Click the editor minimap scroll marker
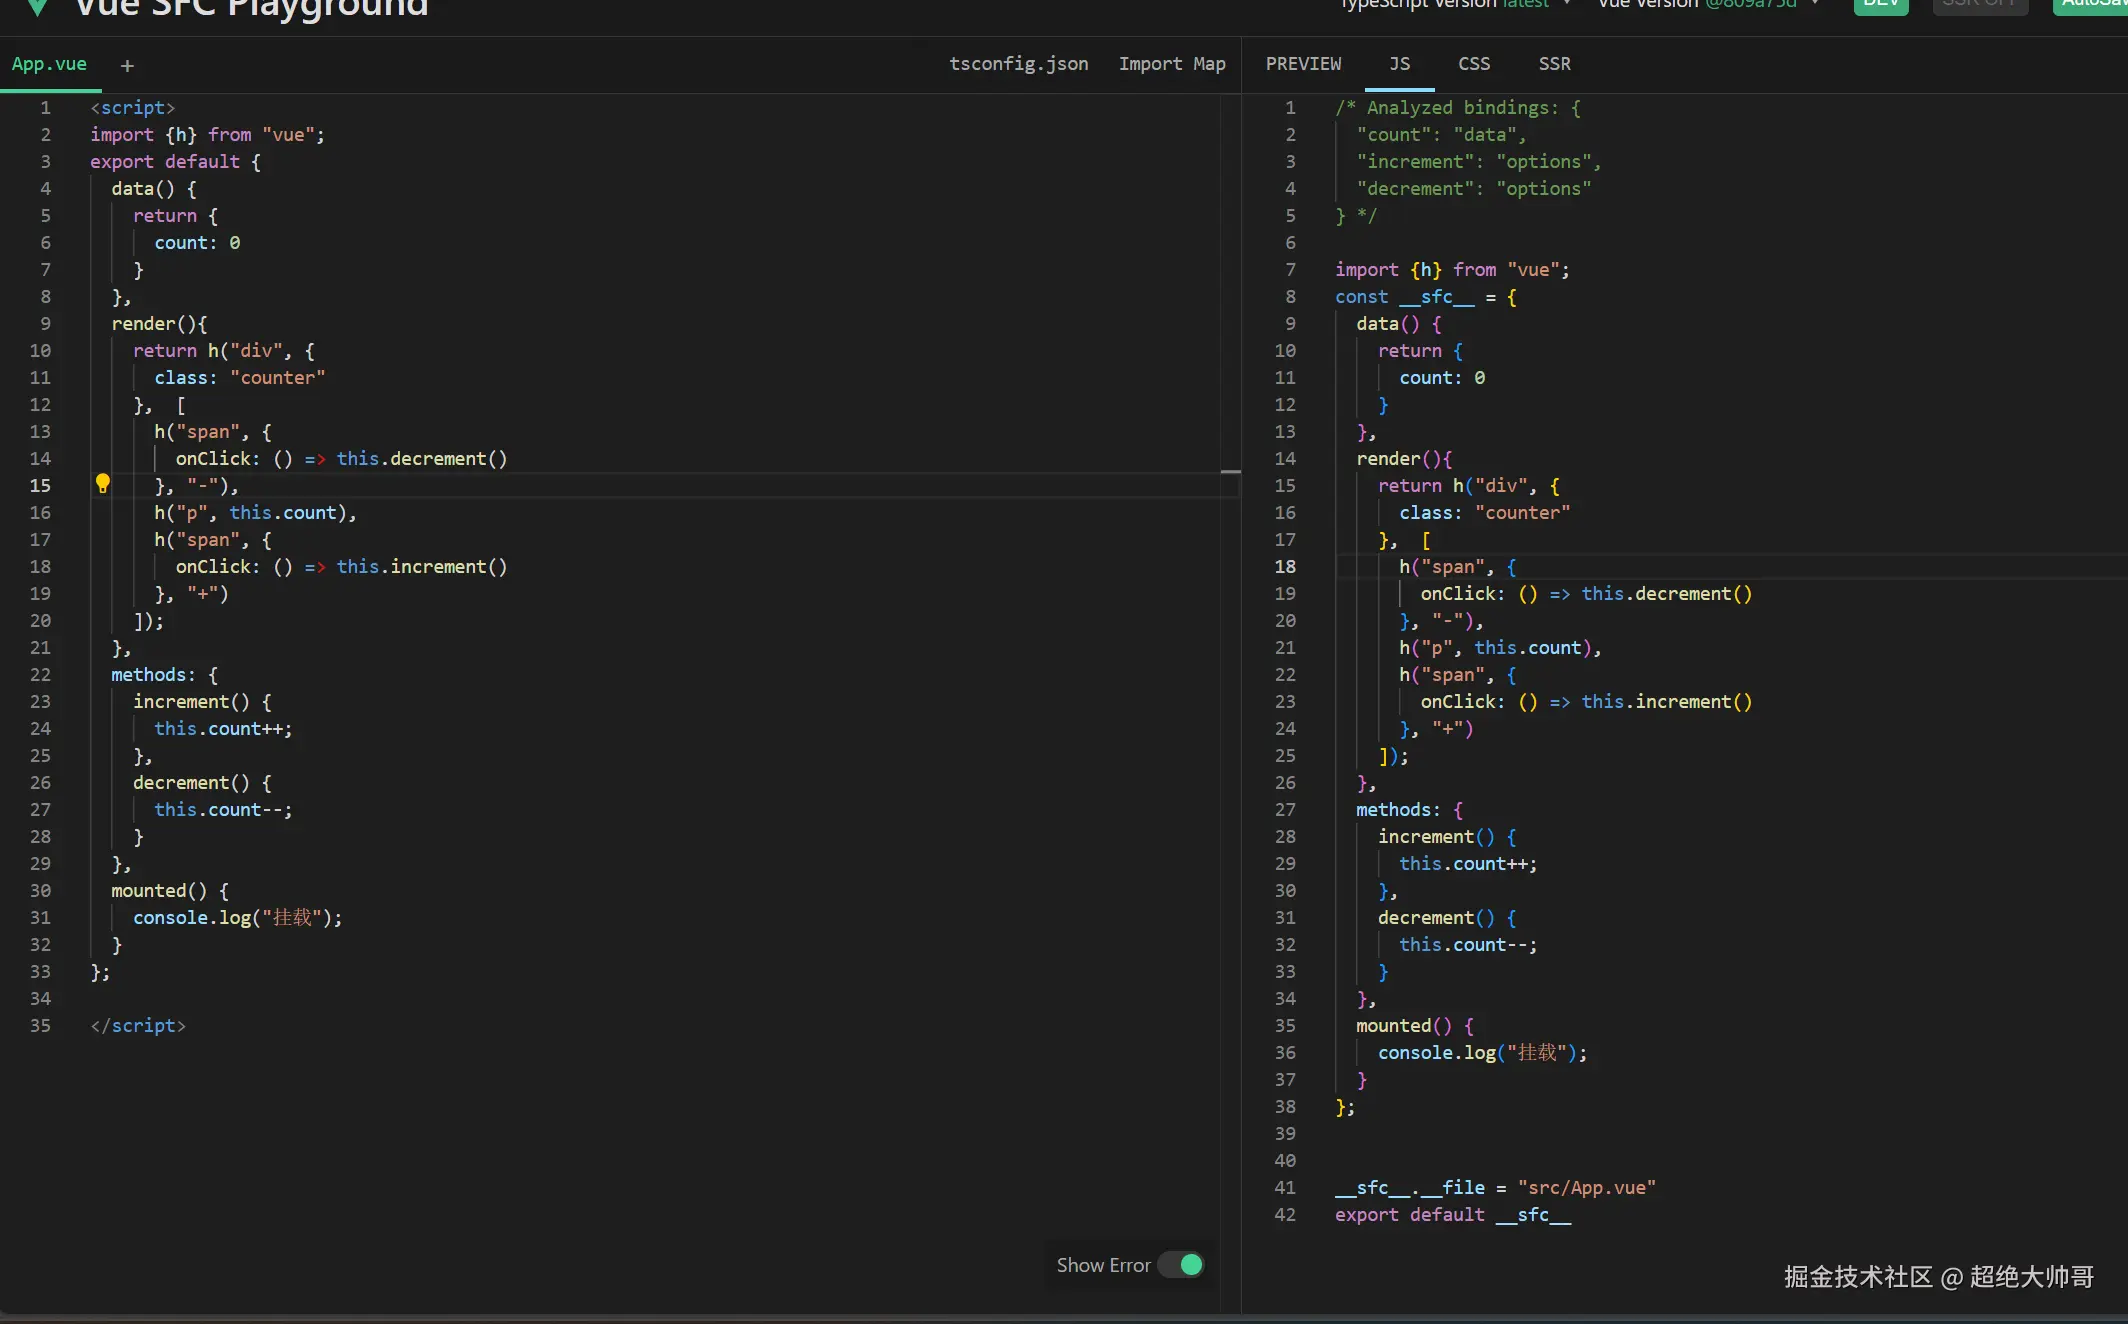2128x1324 pixels. point(1230,471)
